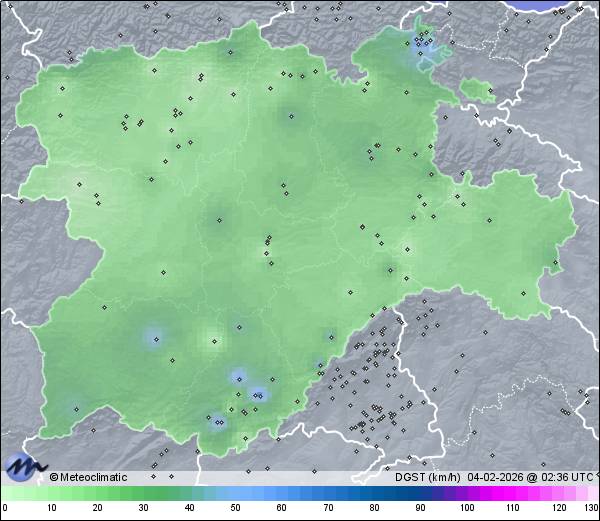The width and height of the screenshot is (600, 521).
Task: Select the 10 km/h mark on scale
Action: click(x=51, y=508)
